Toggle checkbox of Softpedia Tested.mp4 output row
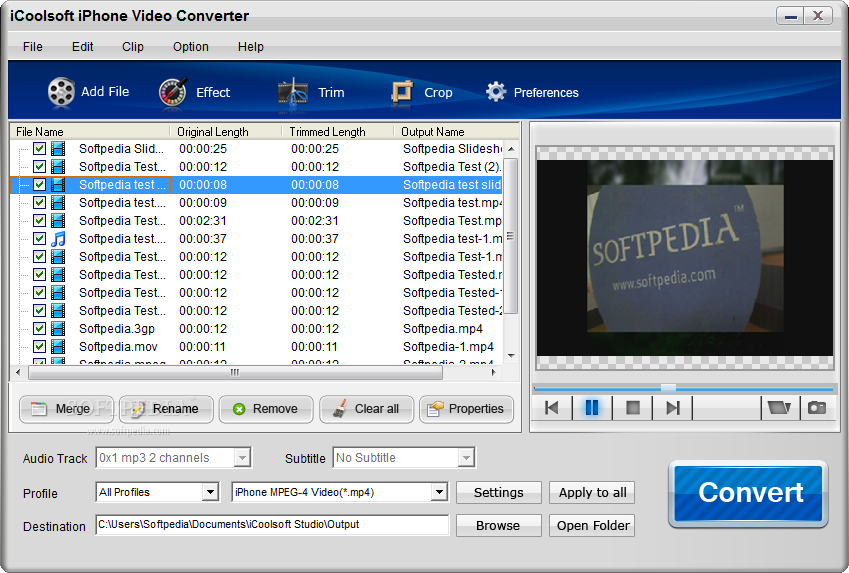This screenshot has width=849, height=573. click(x=39, y=275)
